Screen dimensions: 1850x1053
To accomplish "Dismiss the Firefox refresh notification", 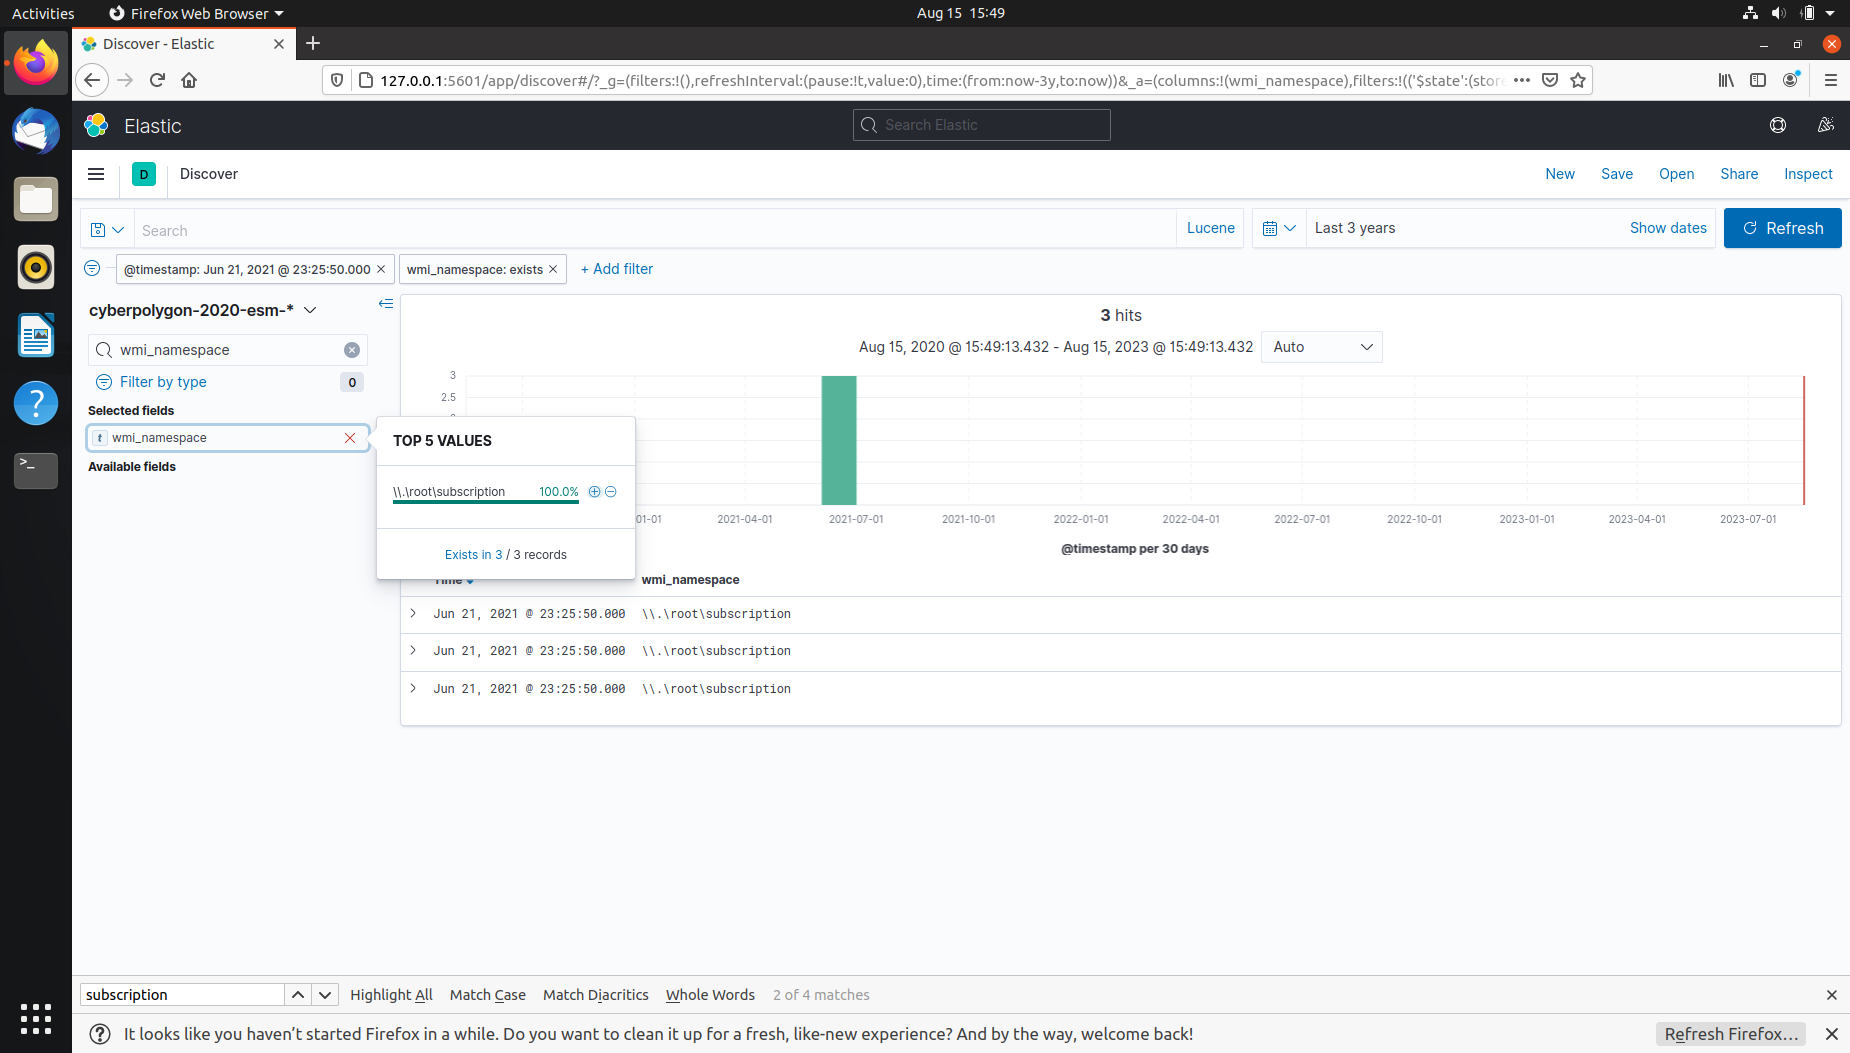I will [1832, 1034].
